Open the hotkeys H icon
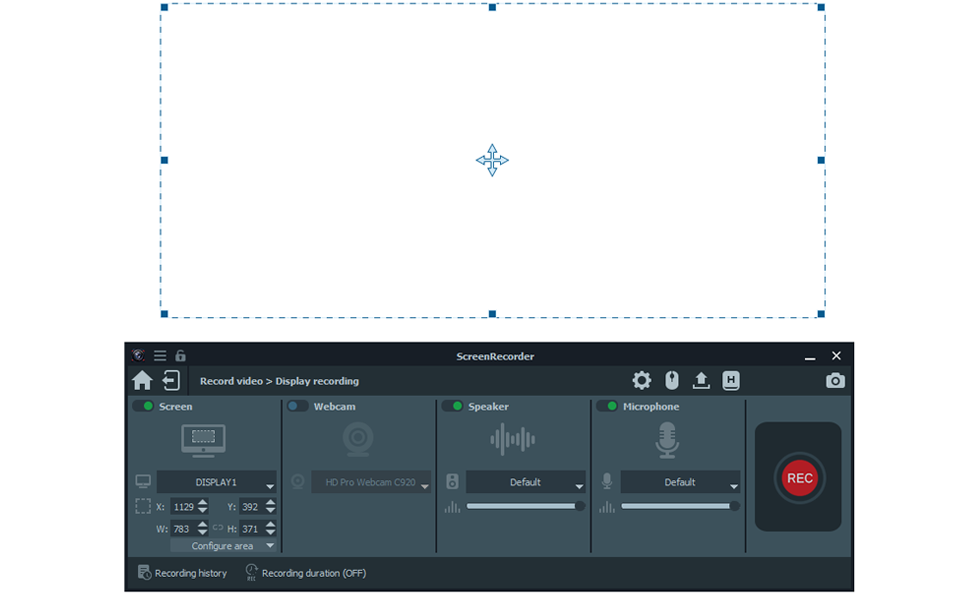The width and height of the screenshot is (970, 600). pos(731,380)
